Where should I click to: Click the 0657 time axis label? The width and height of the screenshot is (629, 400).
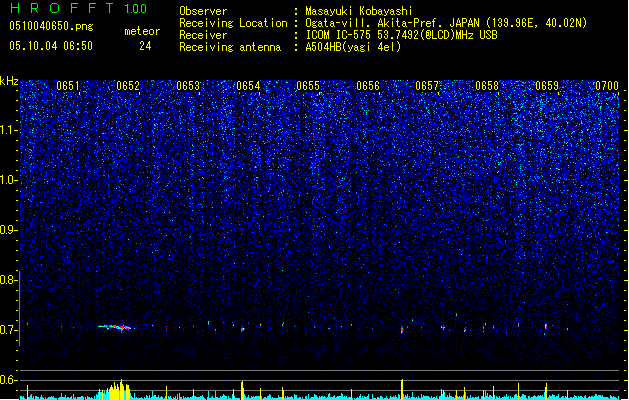click(427, 86)
